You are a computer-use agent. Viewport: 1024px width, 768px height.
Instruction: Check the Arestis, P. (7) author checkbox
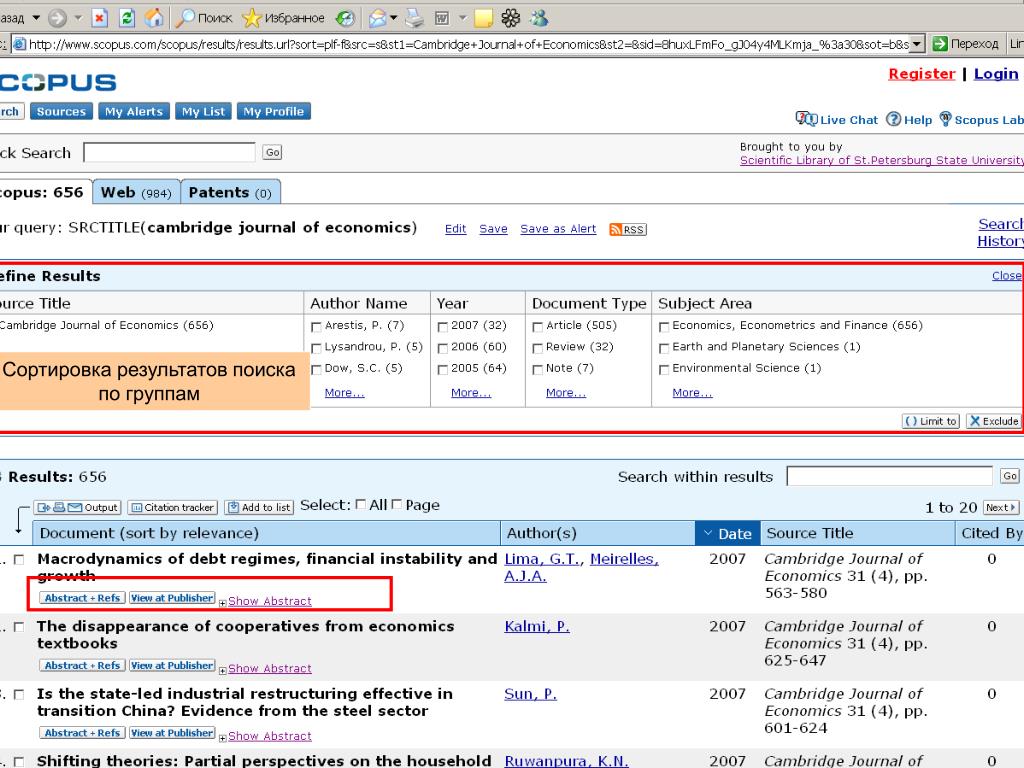click(316, 327)
